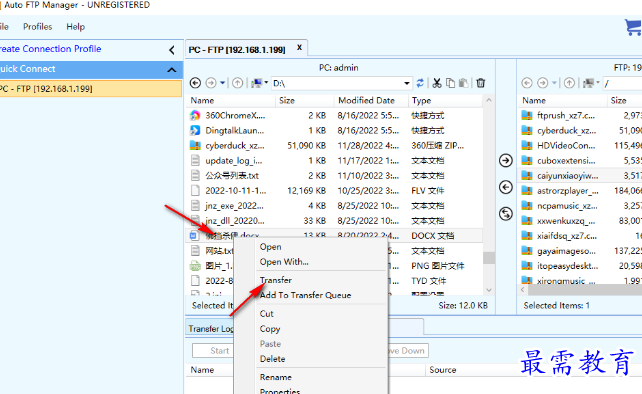642x394 pixels.
Task: Click the cyberduck_xz archive icon in PC pane
Action: (x=195, y=145)
